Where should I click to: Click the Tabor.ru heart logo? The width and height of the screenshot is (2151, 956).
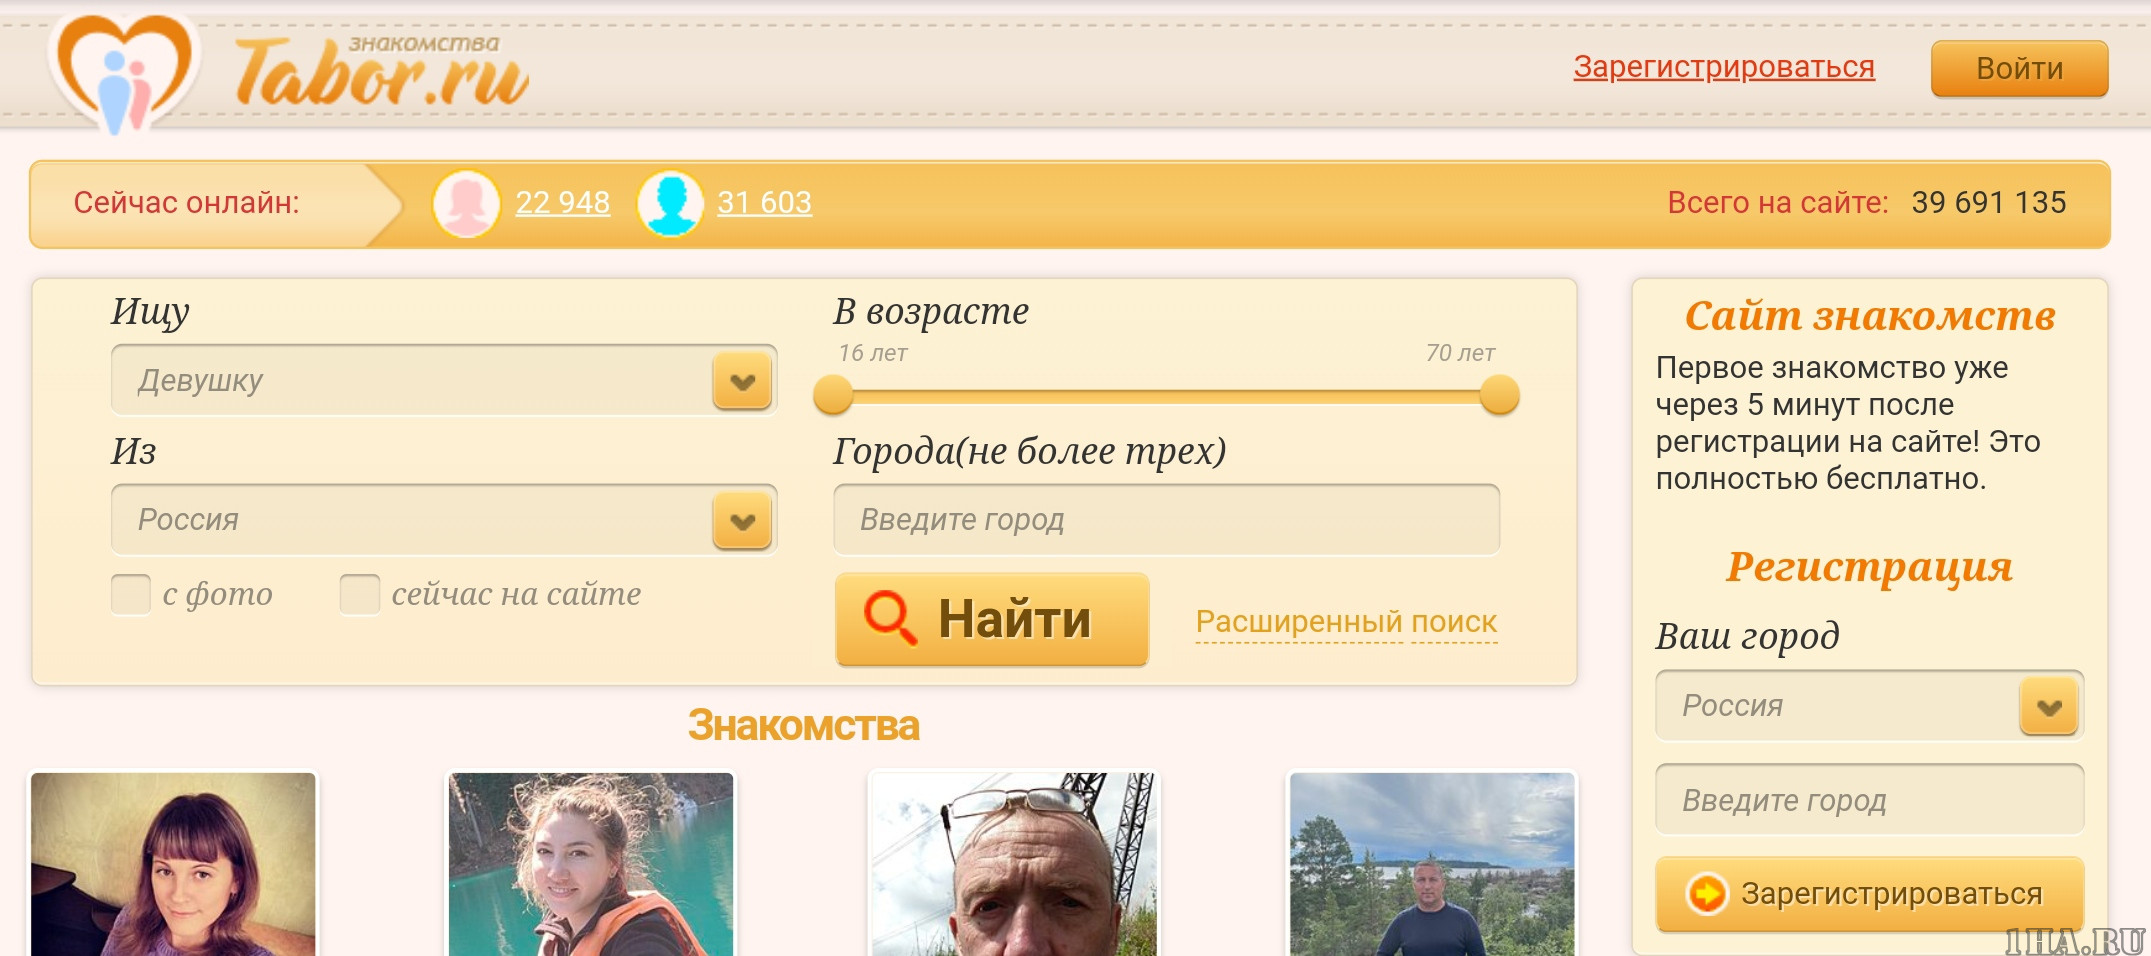(x=122, y=72)
